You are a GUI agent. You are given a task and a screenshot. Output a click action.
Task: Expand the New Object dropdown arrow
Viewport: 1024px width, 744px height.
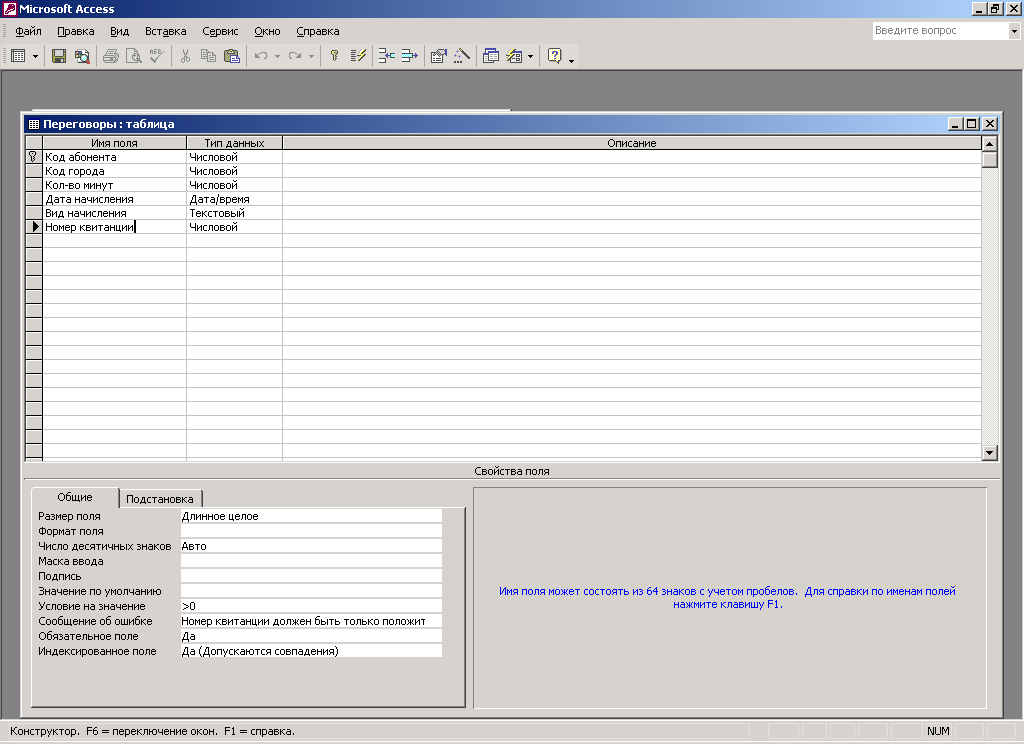click(531, 56)
